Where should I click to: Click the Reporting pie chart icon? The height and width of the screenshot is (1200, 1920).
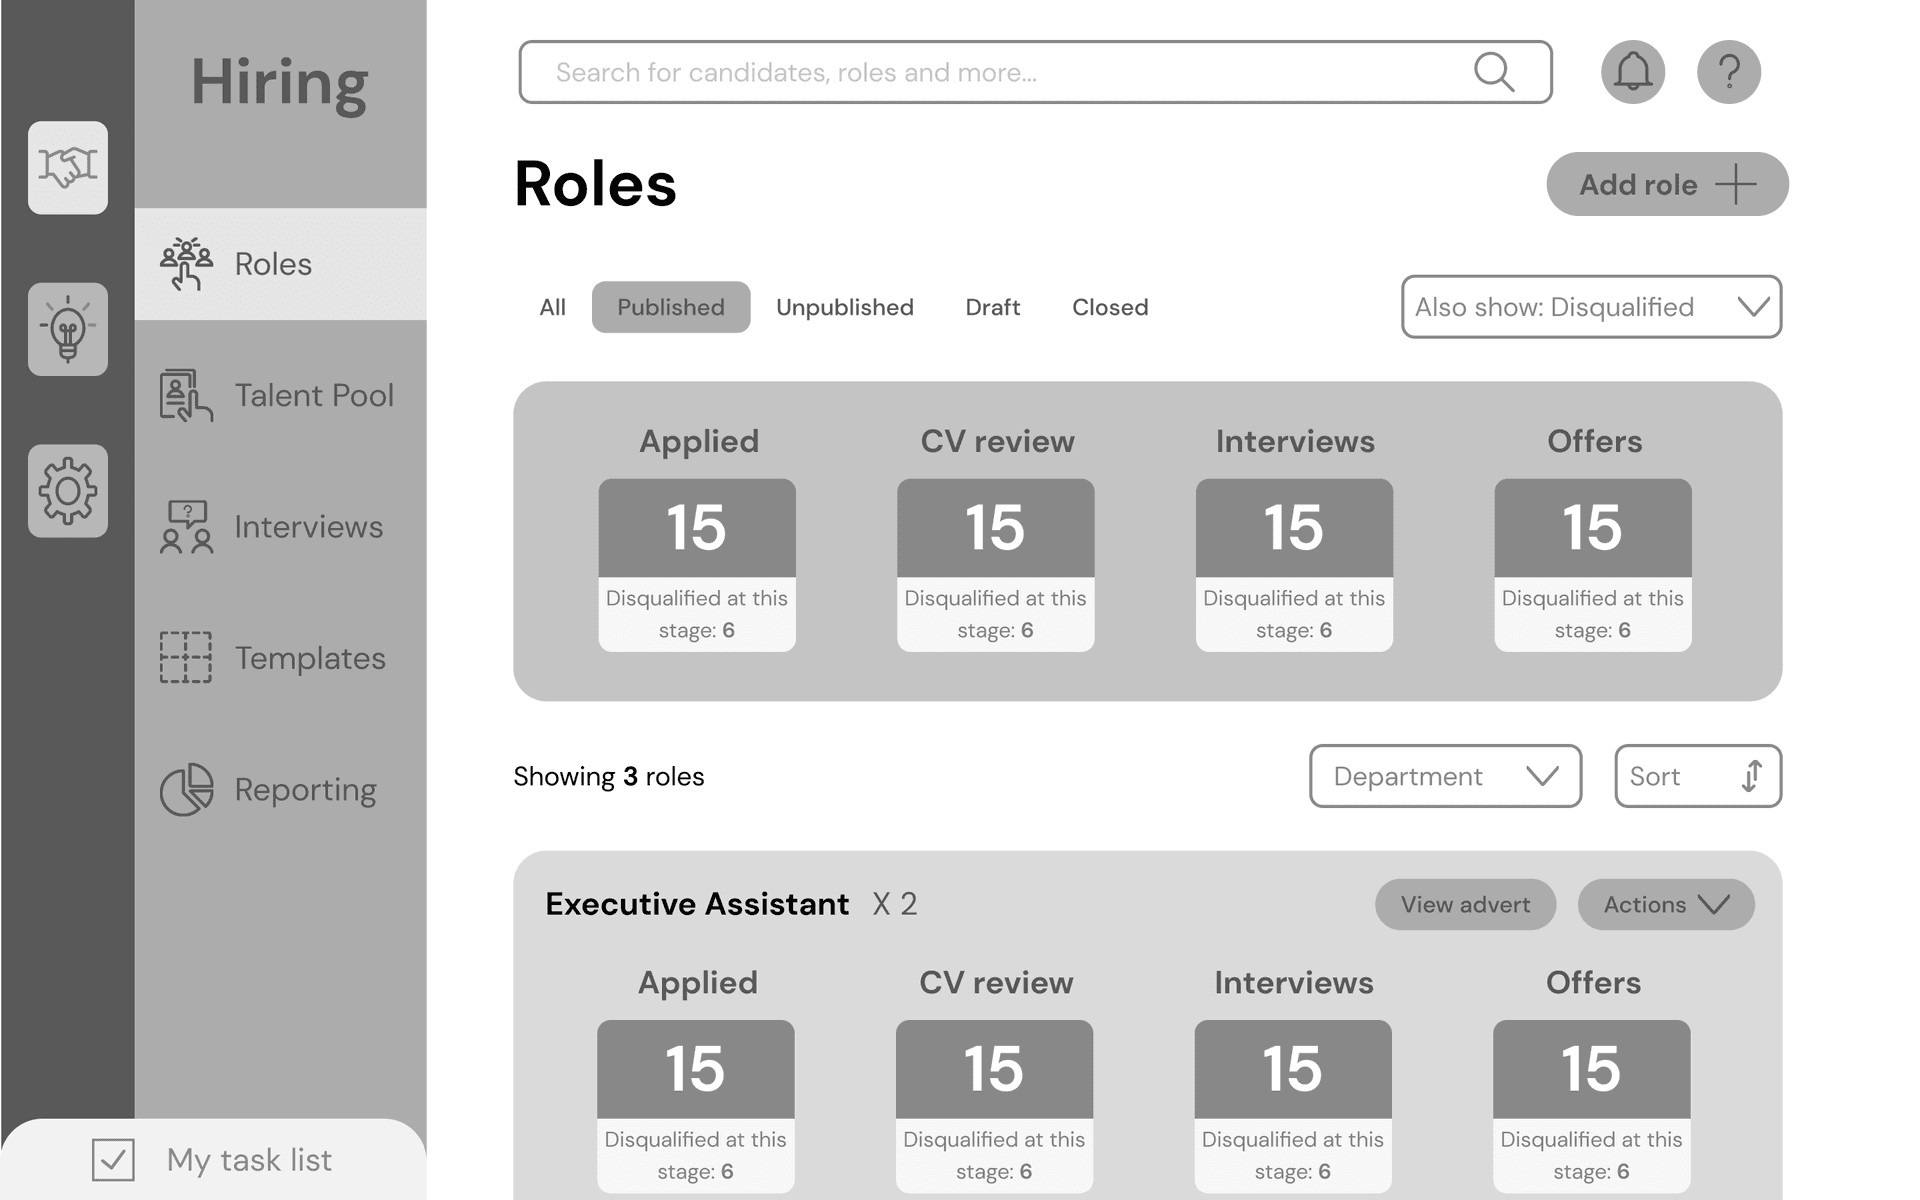186,790
